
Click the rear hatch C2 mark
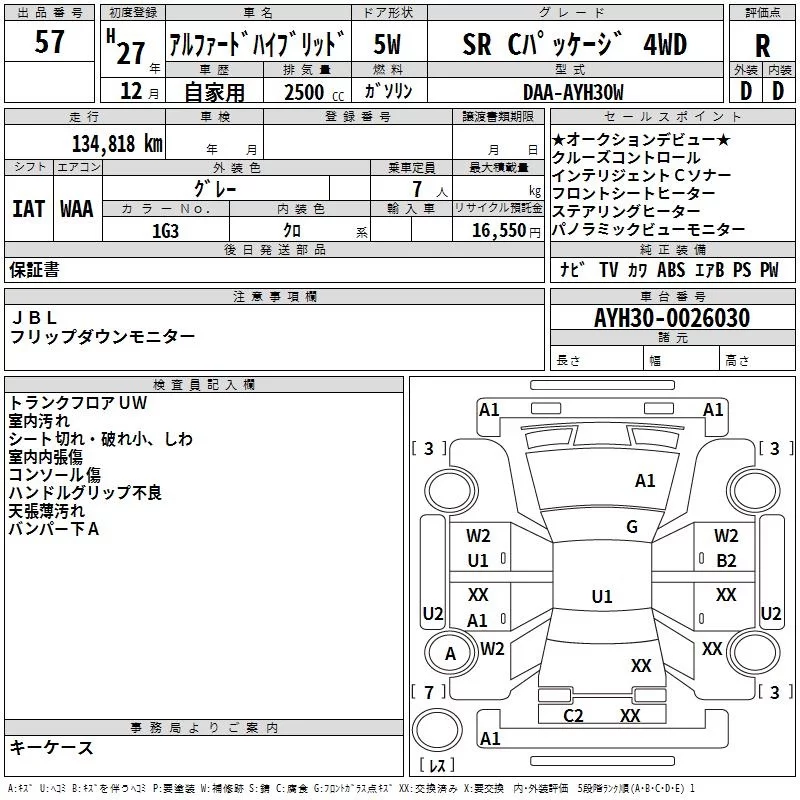click(573, 716)
